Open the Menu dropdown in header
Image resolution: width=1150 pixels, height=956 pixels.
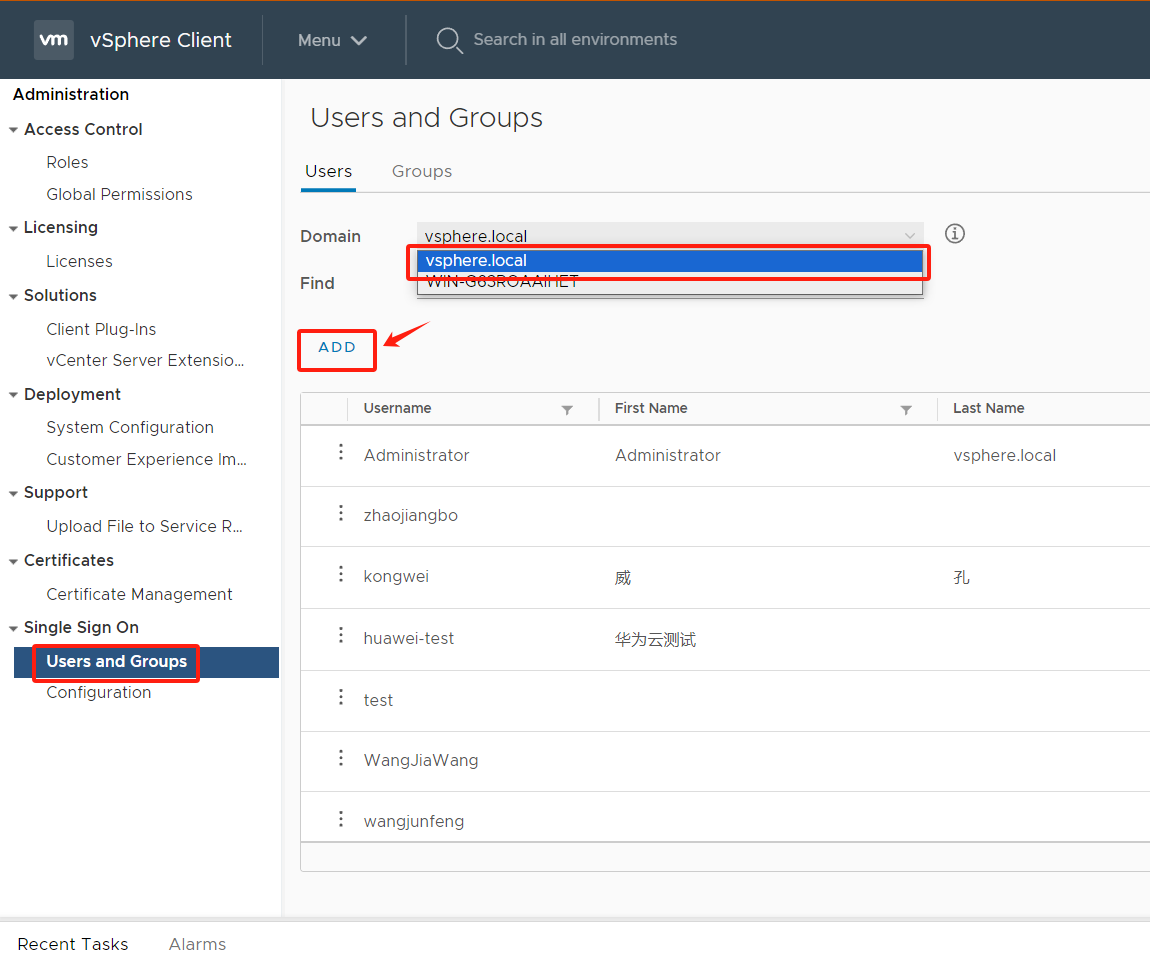click(x=332, y=40)
